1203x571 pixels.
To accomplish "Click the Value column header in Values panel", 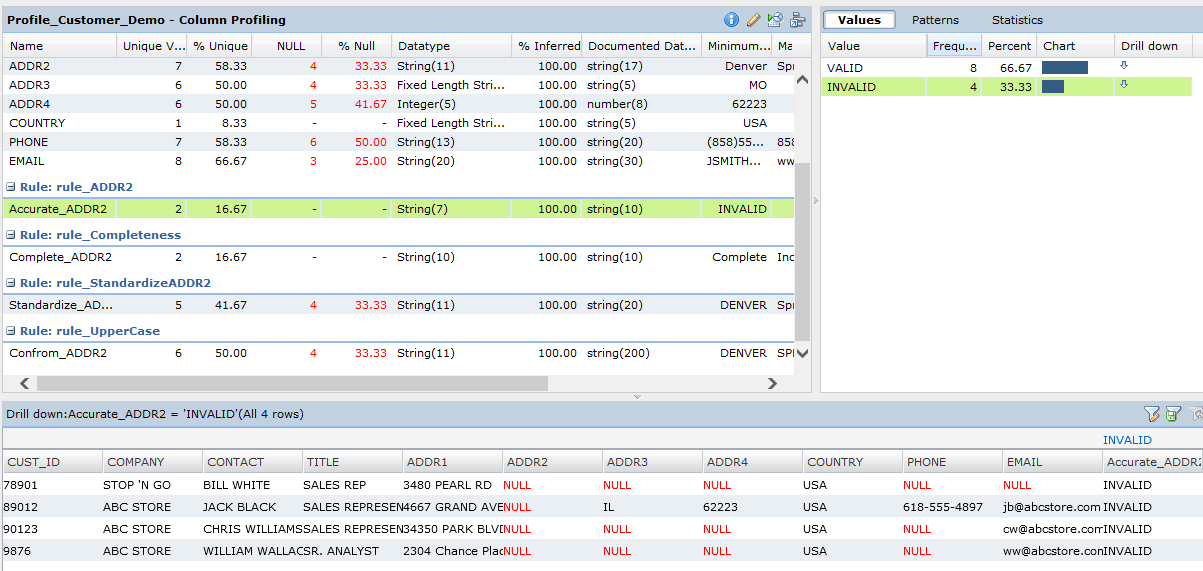I will (874, 46).
